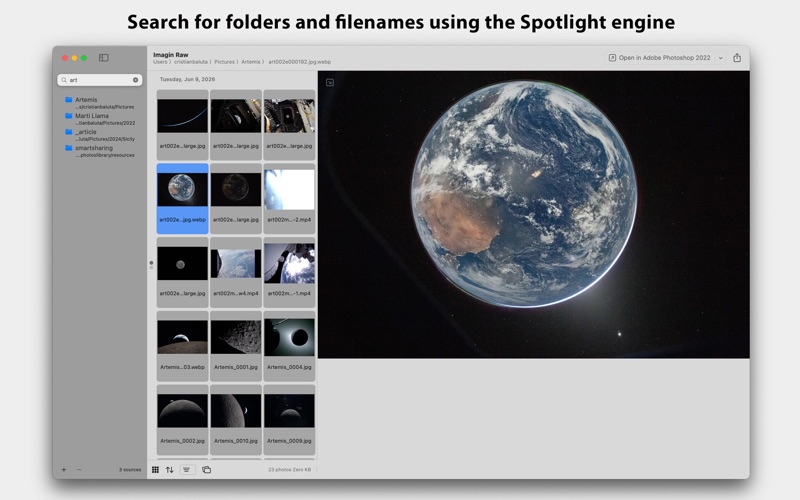Screen dimensions: 800x500
Task: Open the Marti Llama folder result
Action: (x=99, y=119)
